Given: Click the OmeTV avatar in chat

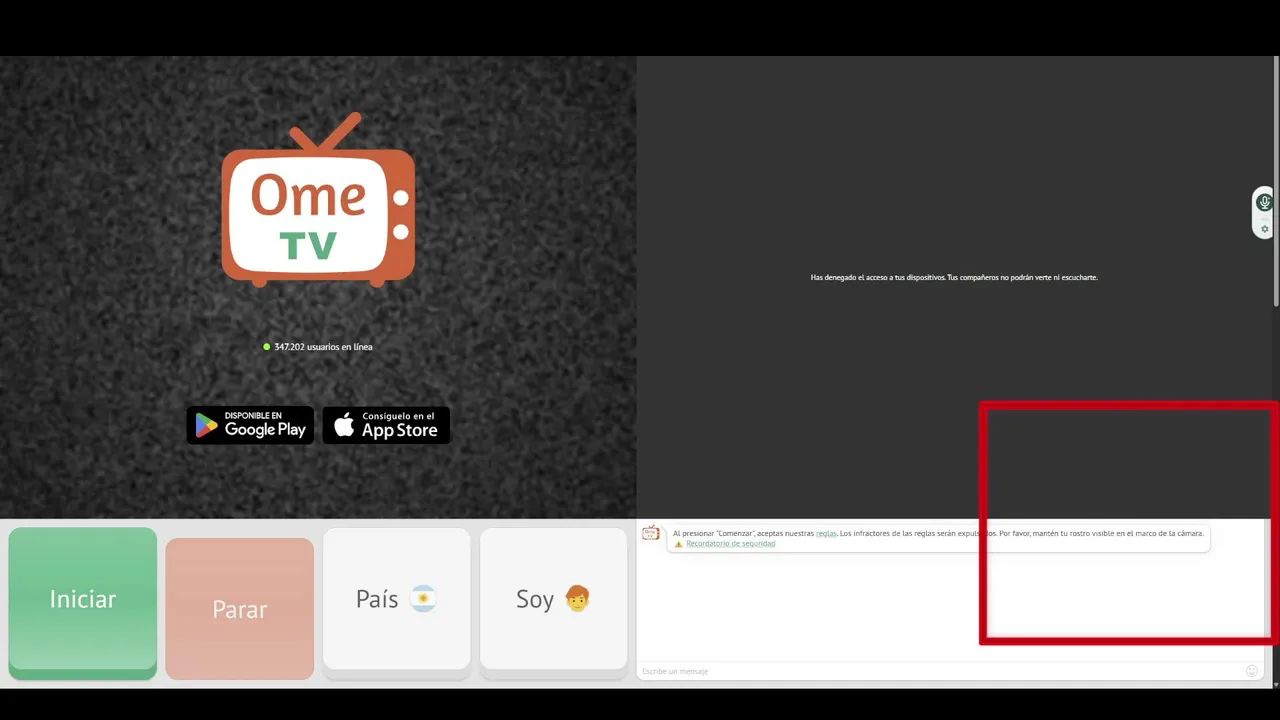Looking at the screenshot, I should (x=651, y=534).
